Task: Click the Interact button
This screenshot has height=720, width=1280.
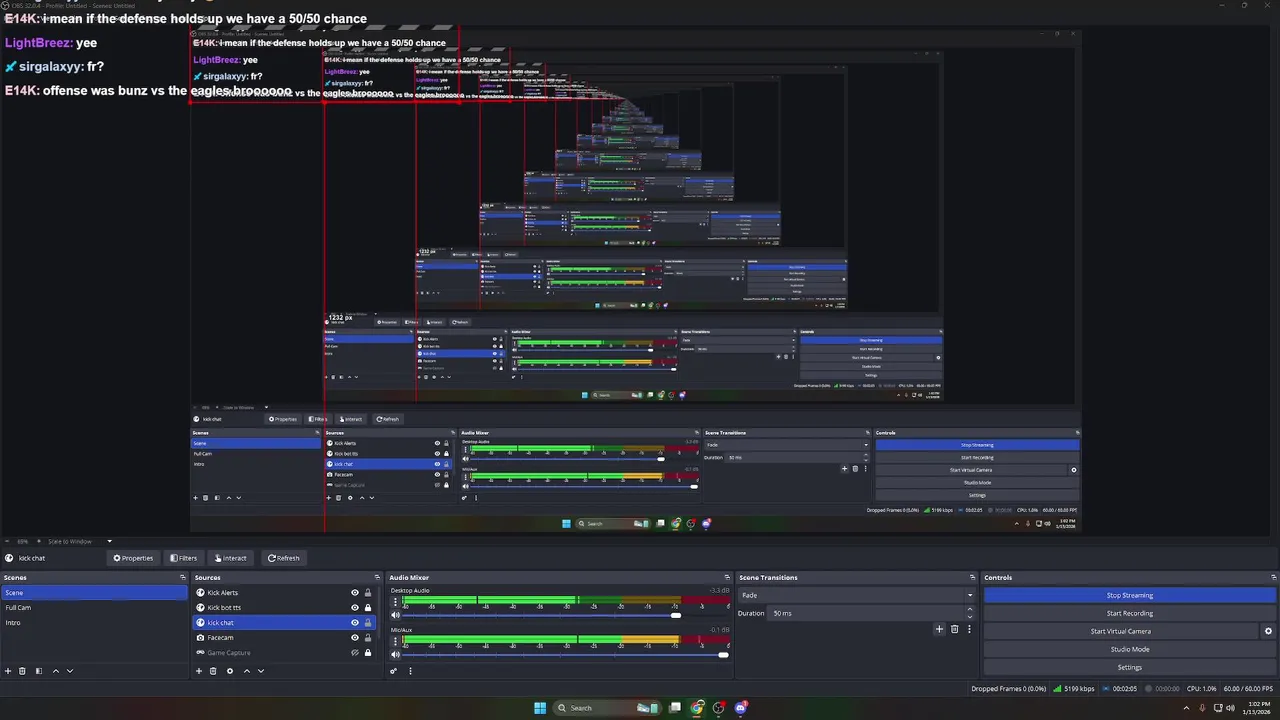Action: coord(231,558)
